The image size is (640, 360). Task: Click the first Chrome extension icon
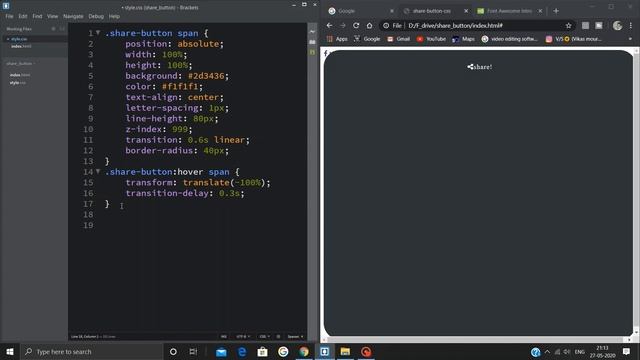click(x=585, y=25)
